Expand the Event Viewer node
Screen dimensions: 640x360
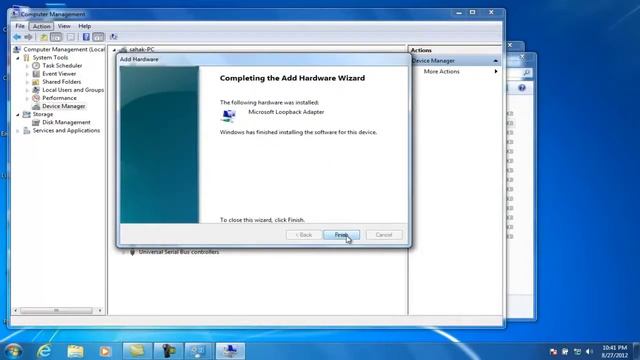27,74
